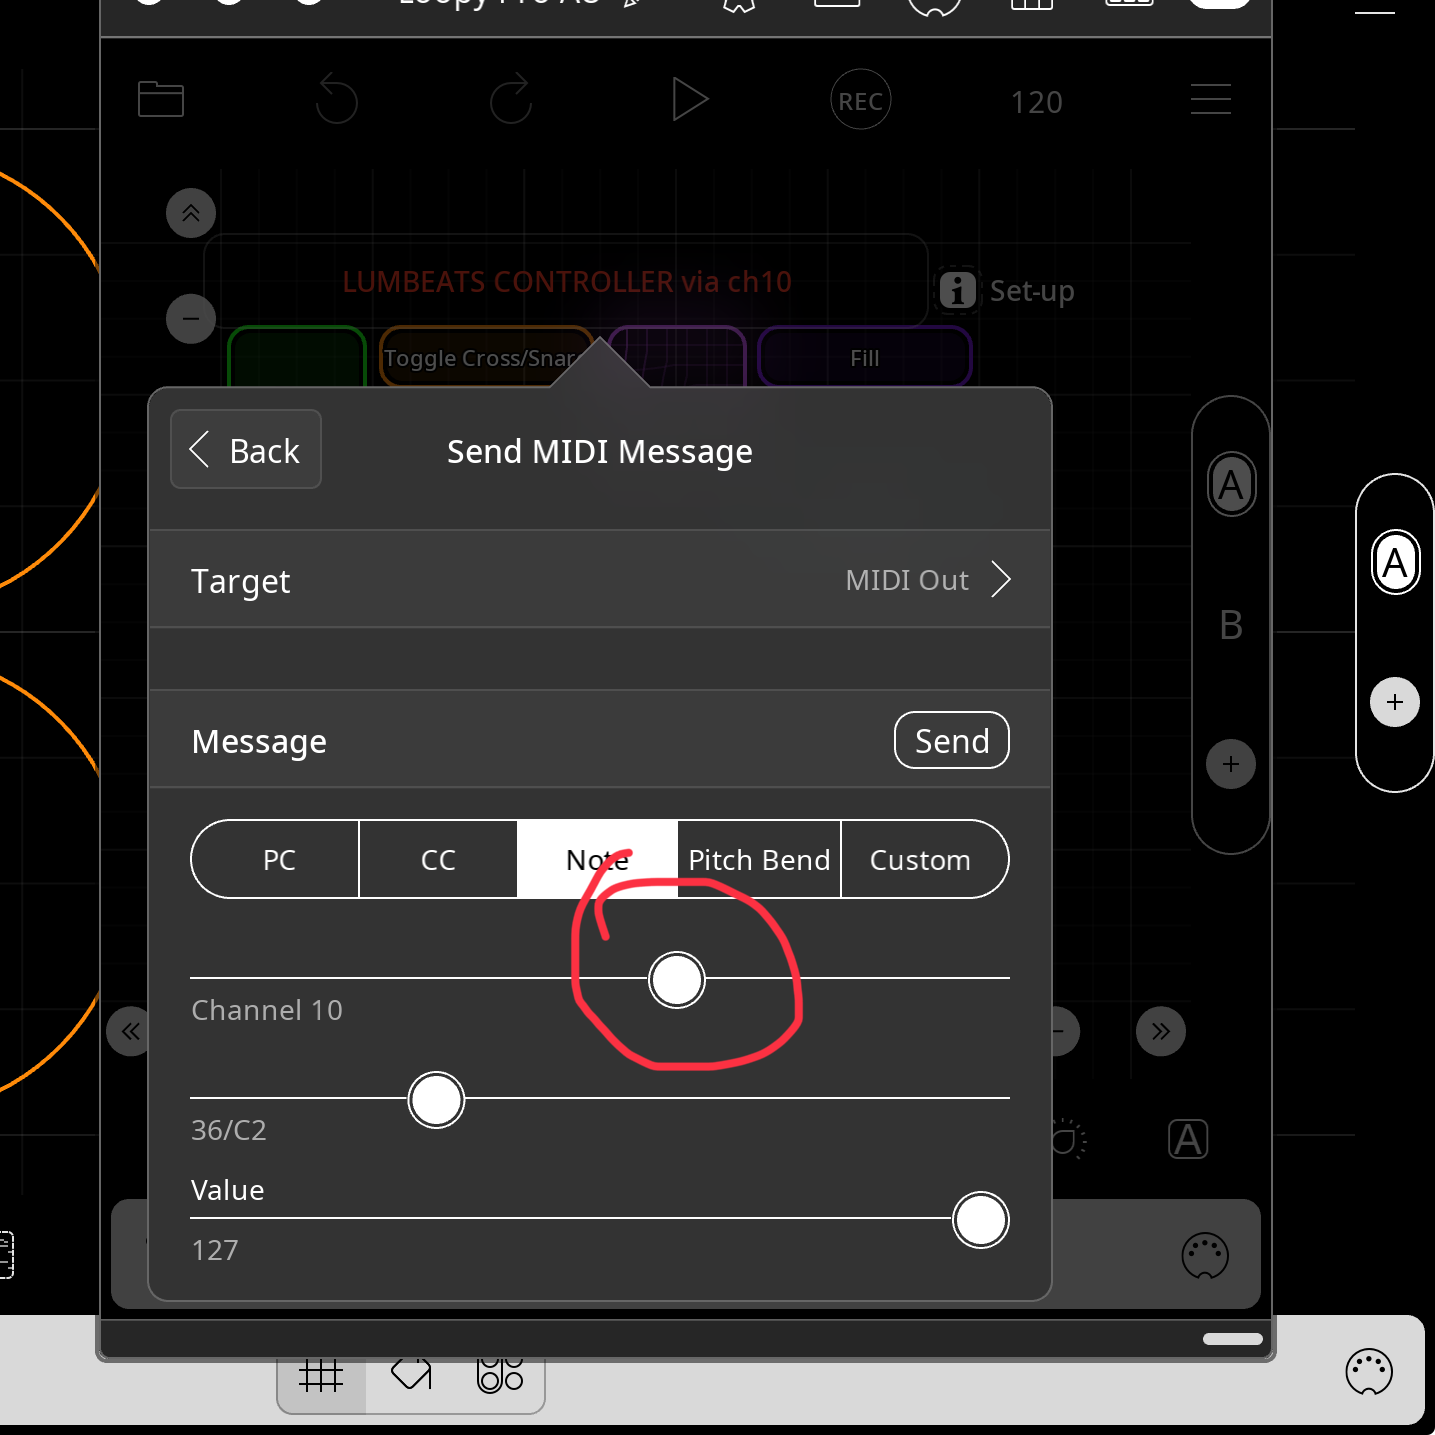
Task: Select page B in inner sidebar
Action: 1231,625
